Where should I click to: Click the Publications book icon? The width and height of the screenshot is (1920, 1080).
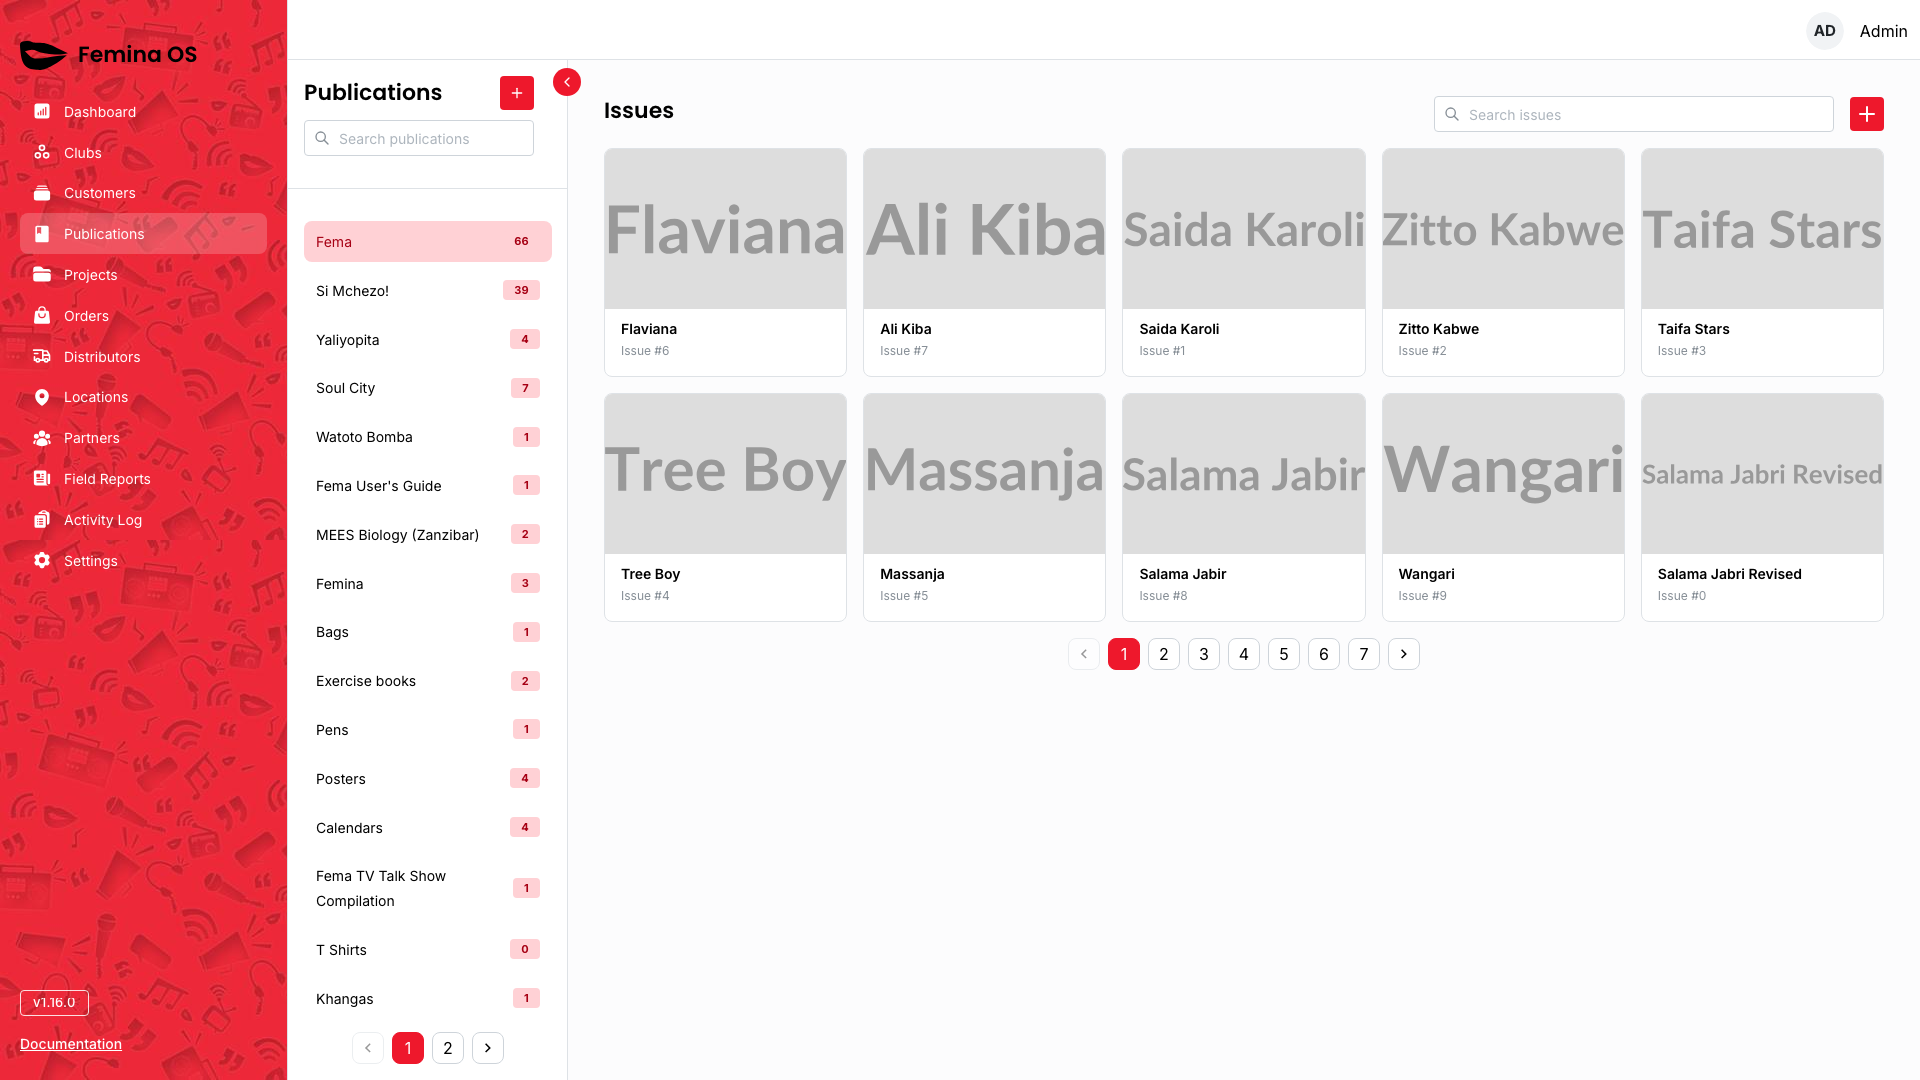pyautogui.click(x=42, y=234)
